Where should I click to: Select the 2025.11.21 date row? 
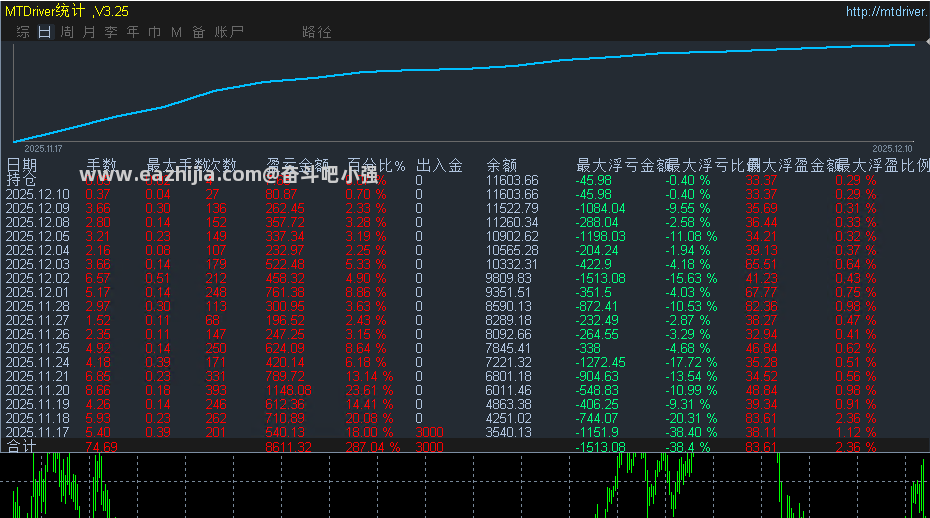click(x=37, y=376)
